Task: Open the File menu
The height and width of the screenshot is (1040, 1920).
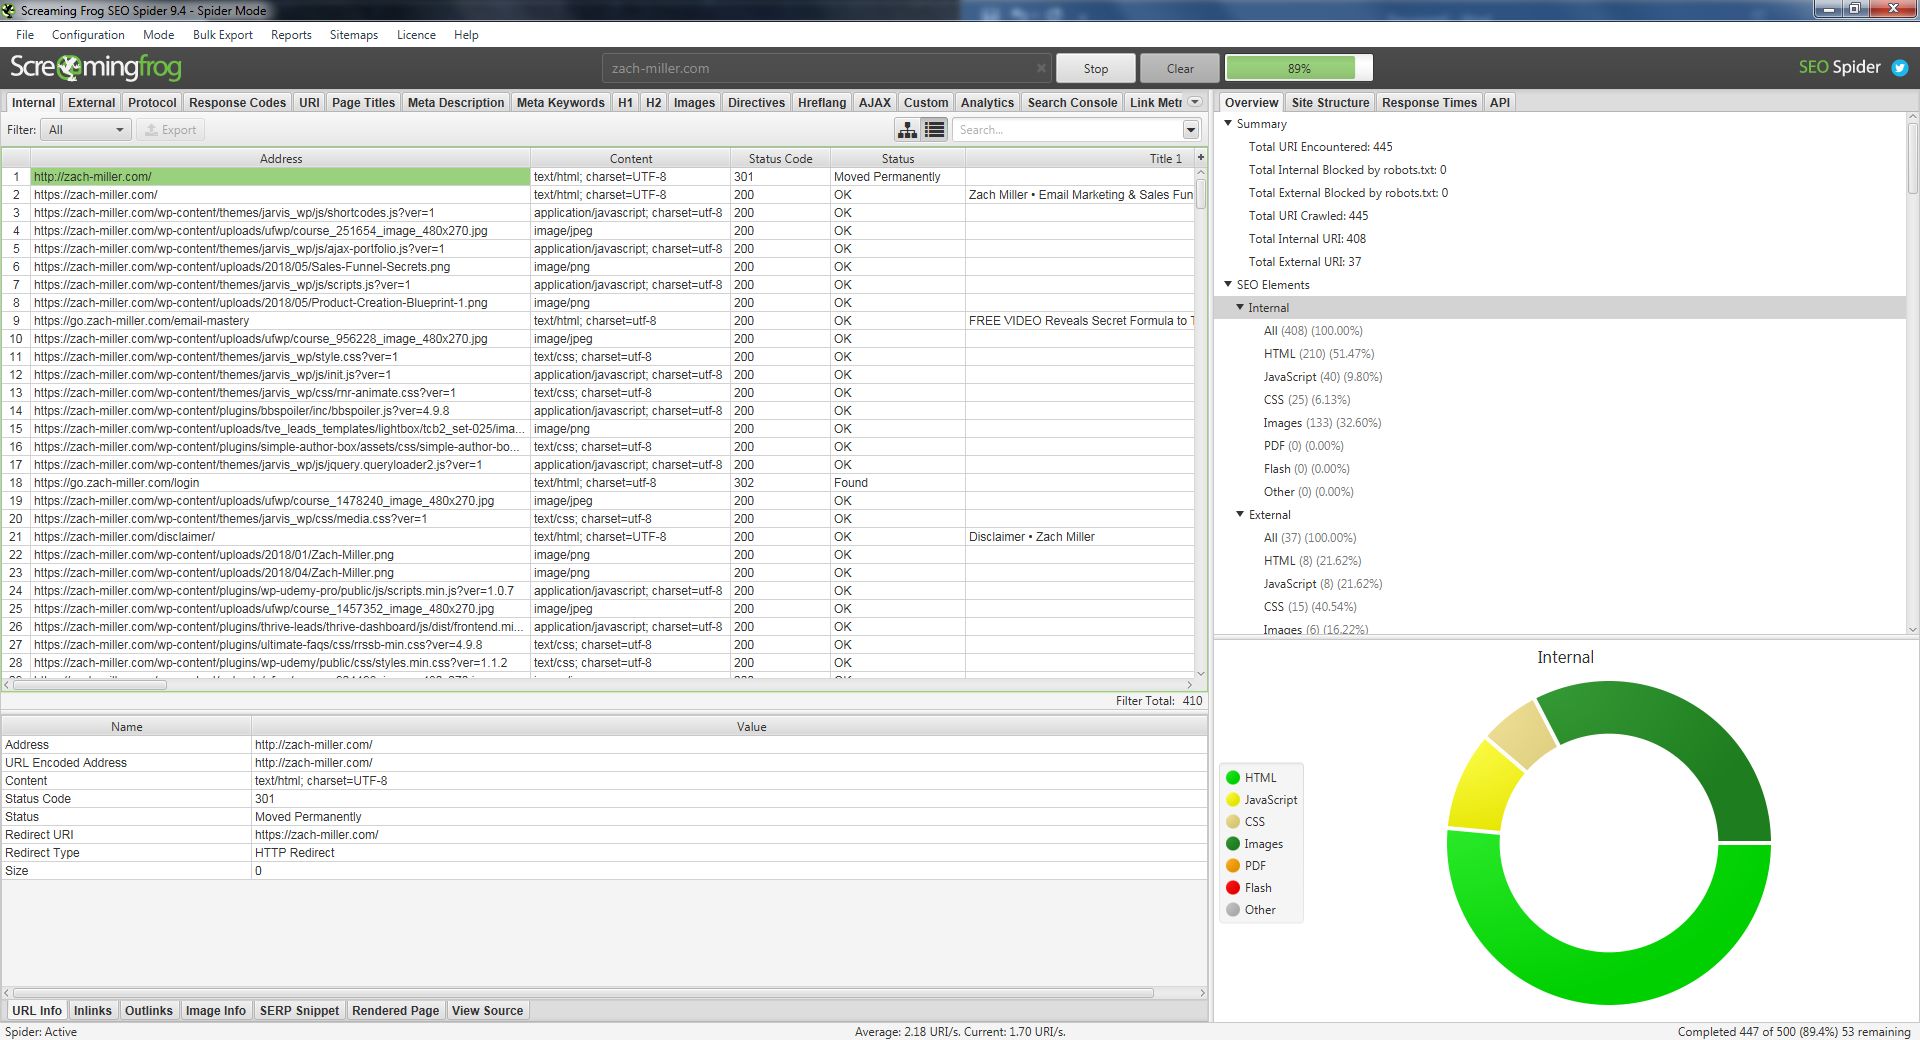Action: (x=25, y=35)
